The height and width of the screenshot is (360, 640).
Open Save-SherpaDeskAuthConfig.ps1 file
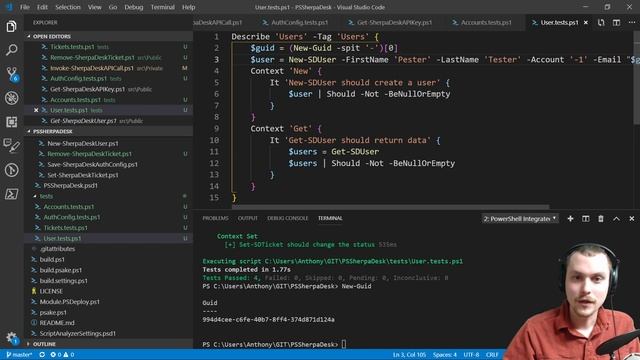109,164
